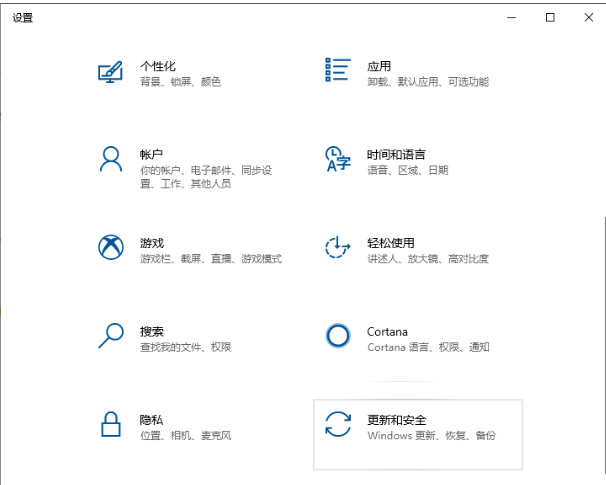Click the Privacy (隐私) padlock icon
This screenshot has height=485, width=606.
[x=110, y=424]
